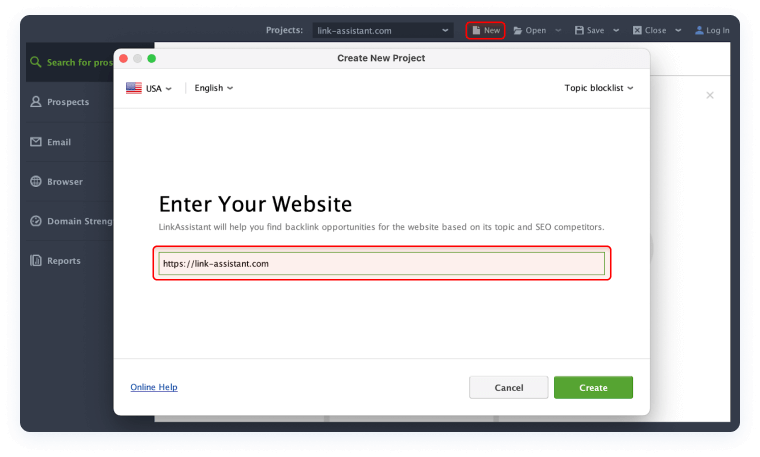Click the website URL input field
Image resolution: width=760 pixels, height=457 pixels.
382,264
